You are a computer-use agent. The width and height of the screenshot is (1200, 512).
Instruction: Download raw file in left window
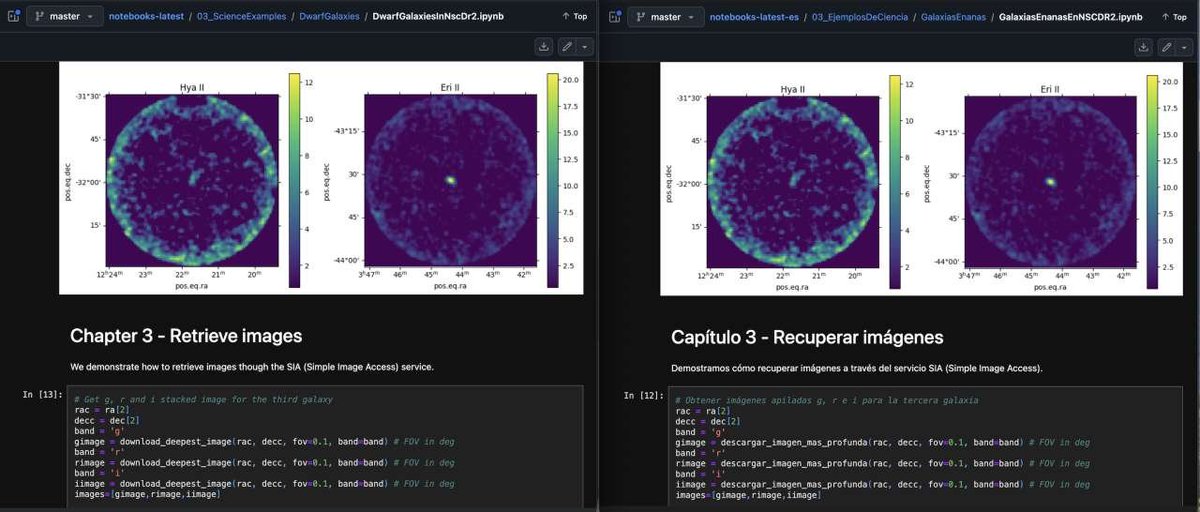click(544, 47)
